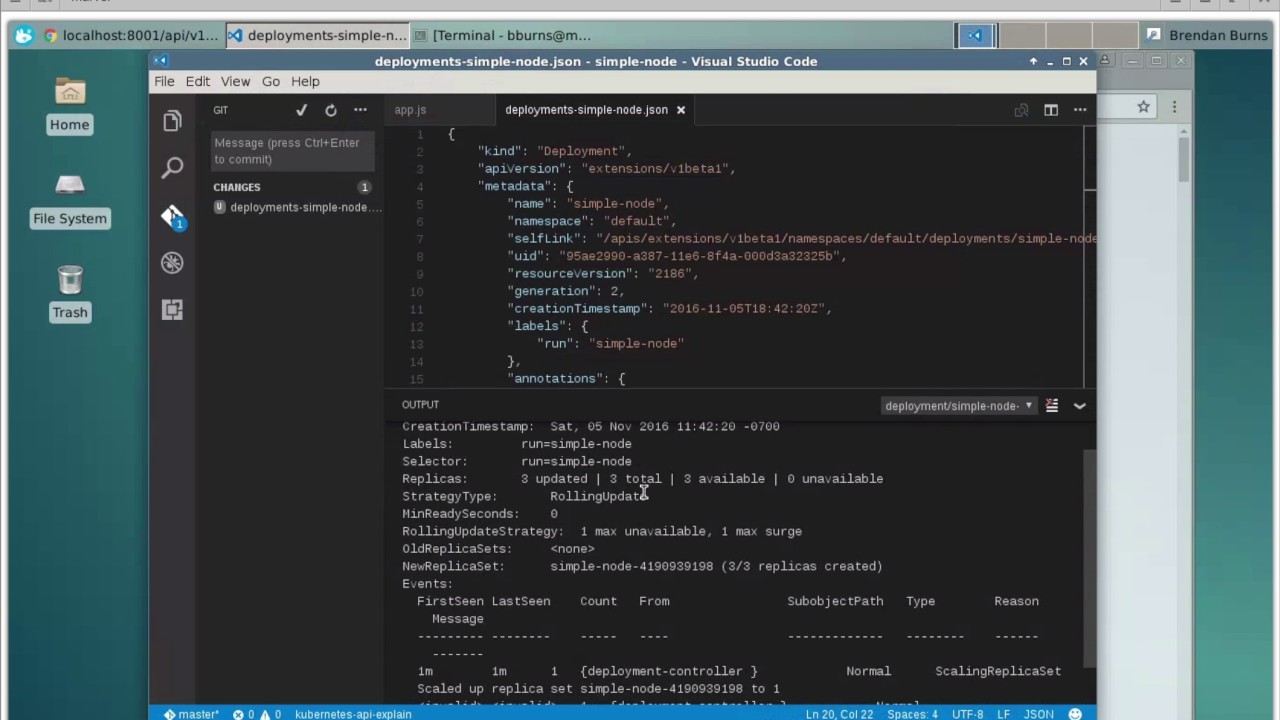Select deployments-simple-node file in CHANGES list
The image size is (1280, 720).
[x=298, y=207]
